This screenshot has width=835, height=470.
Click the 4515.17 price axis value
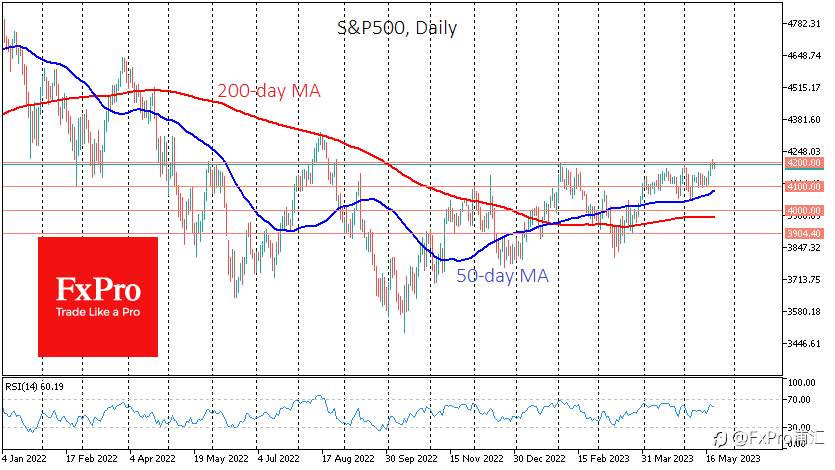804,87
